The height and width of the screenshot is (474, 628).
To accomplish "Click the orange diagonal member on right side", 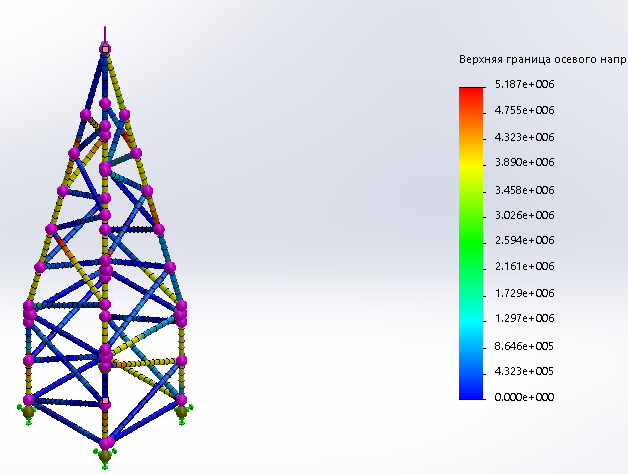I will pyautogui.click(x=153, y=211).
